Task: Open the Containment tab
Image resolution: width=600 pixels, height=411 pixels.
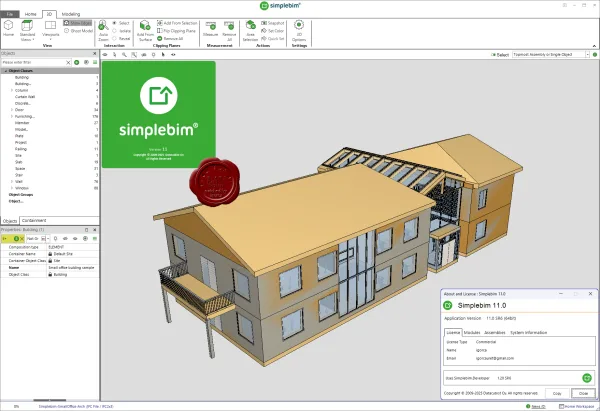Action: 34,220
